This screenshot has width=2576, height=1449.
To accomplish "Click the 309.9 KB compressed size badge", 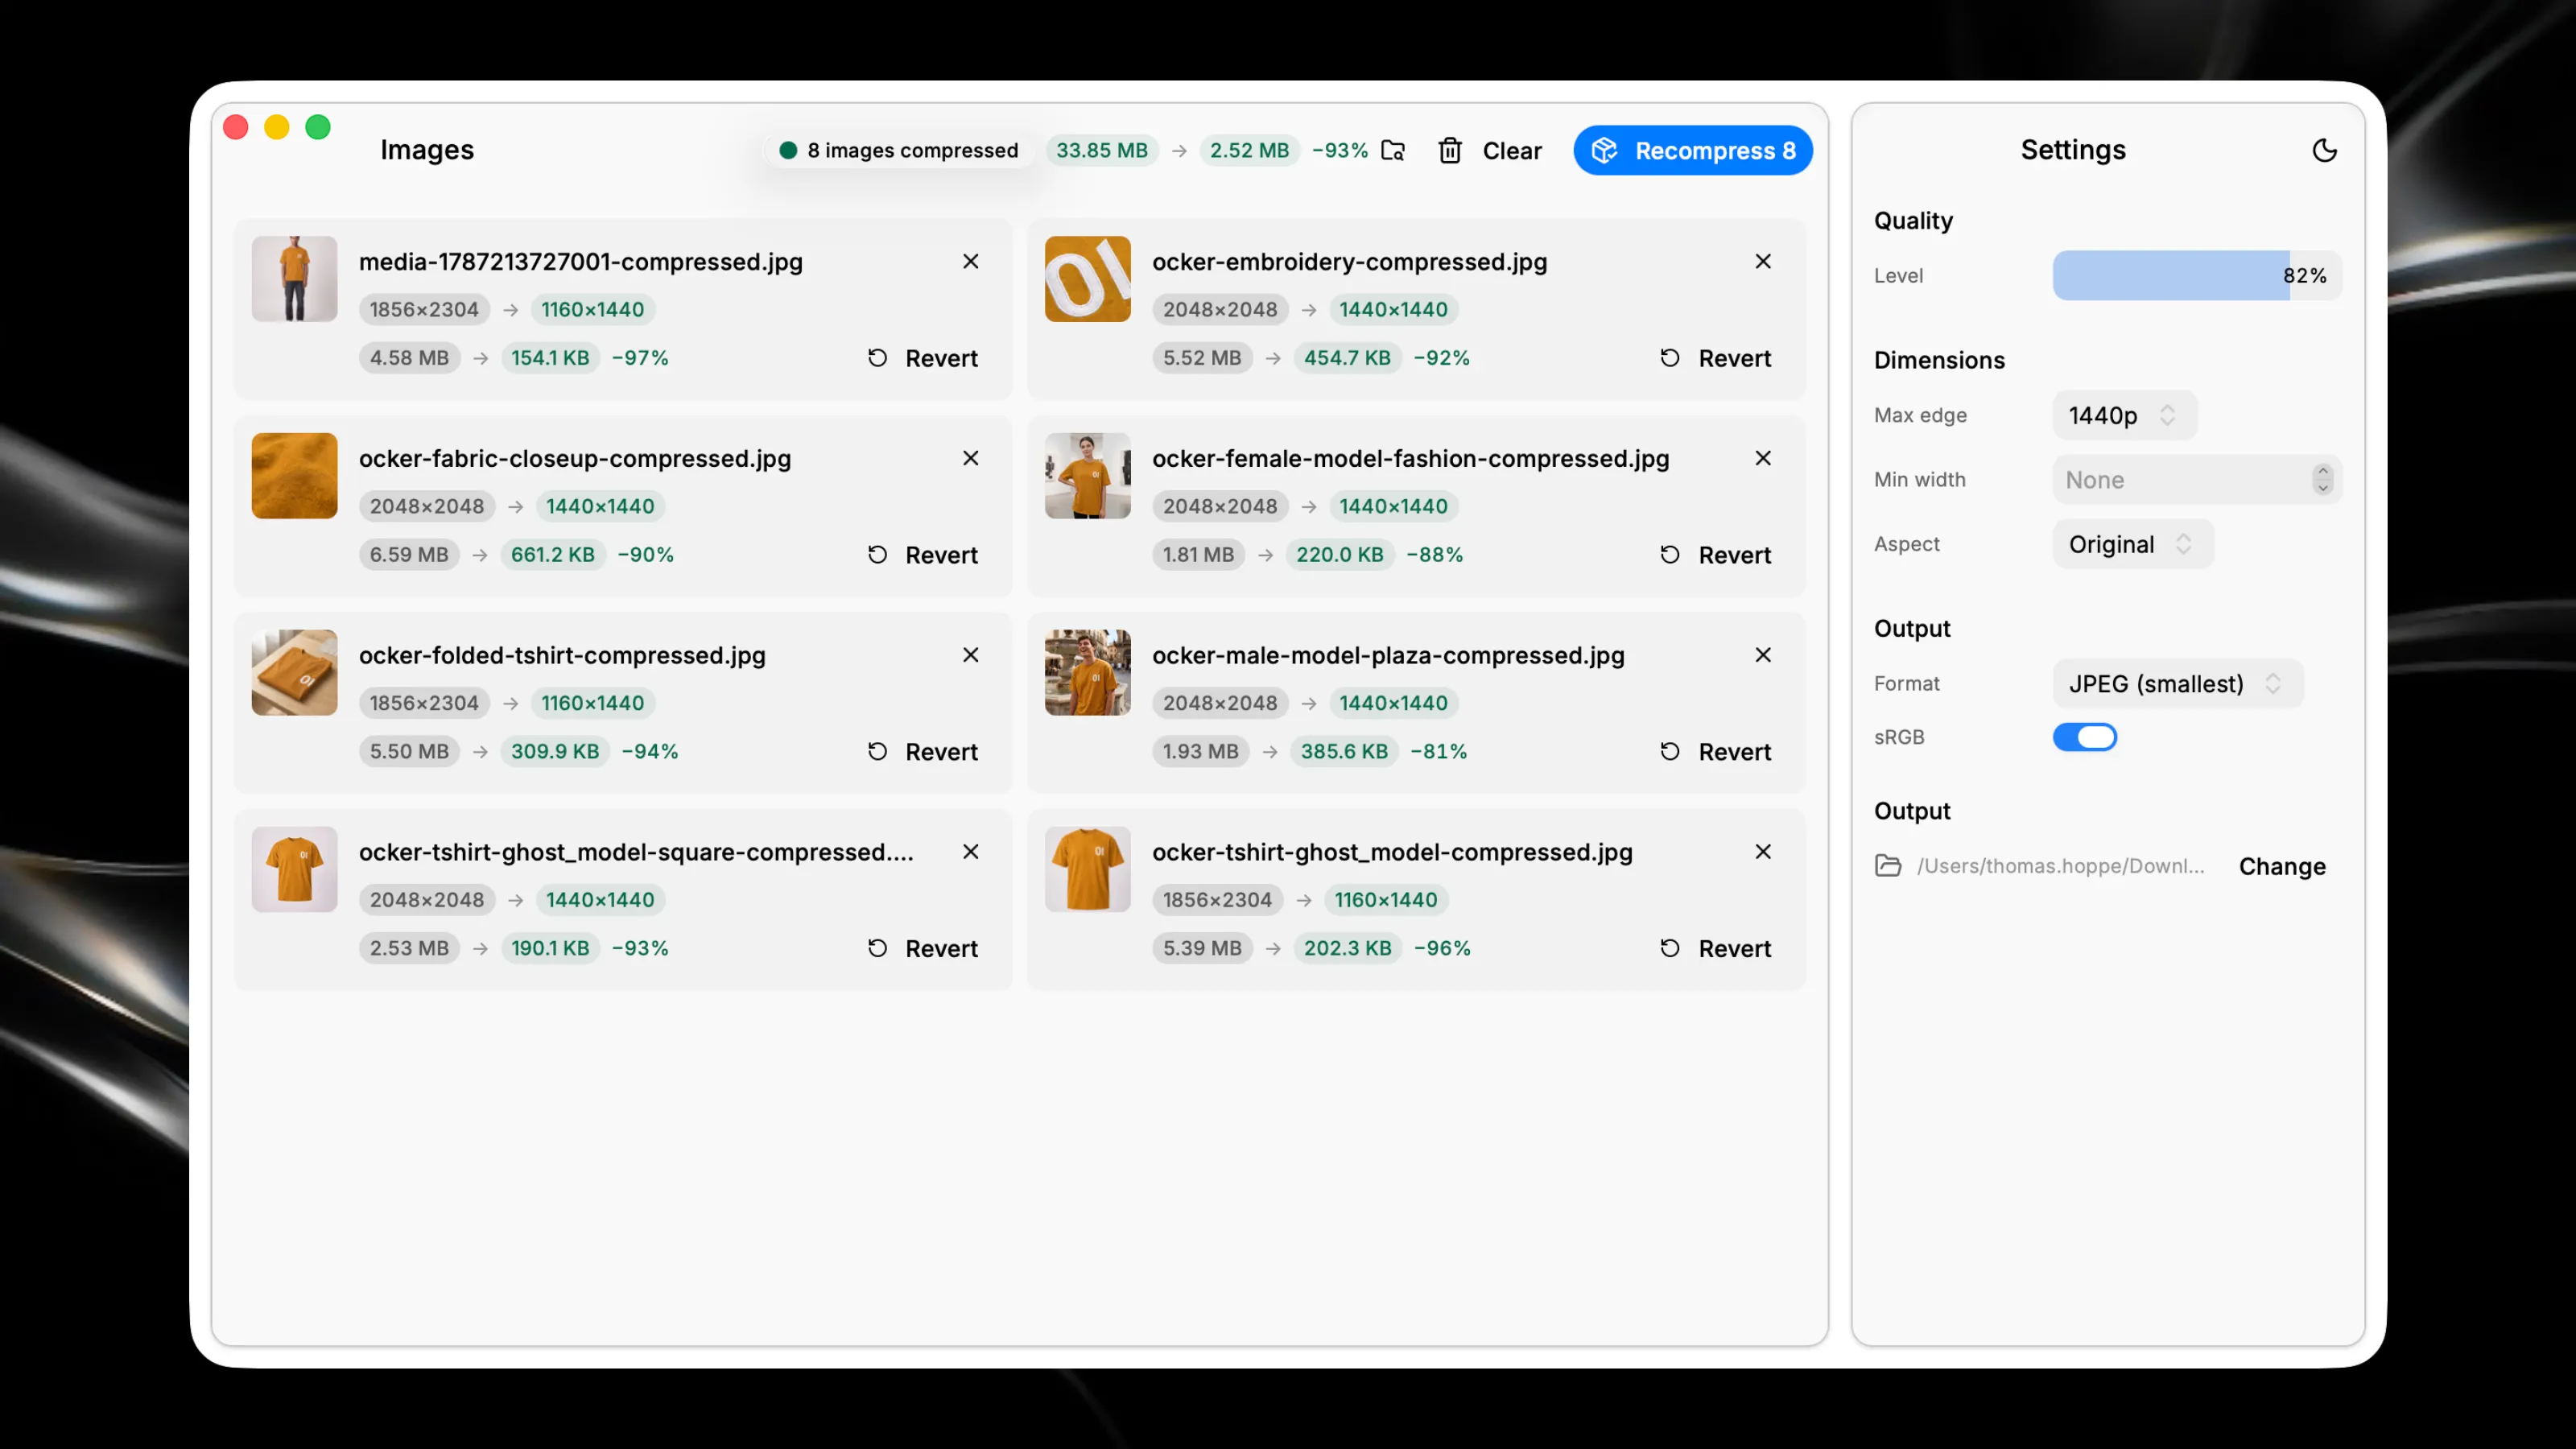I will (x=555, y=752).
